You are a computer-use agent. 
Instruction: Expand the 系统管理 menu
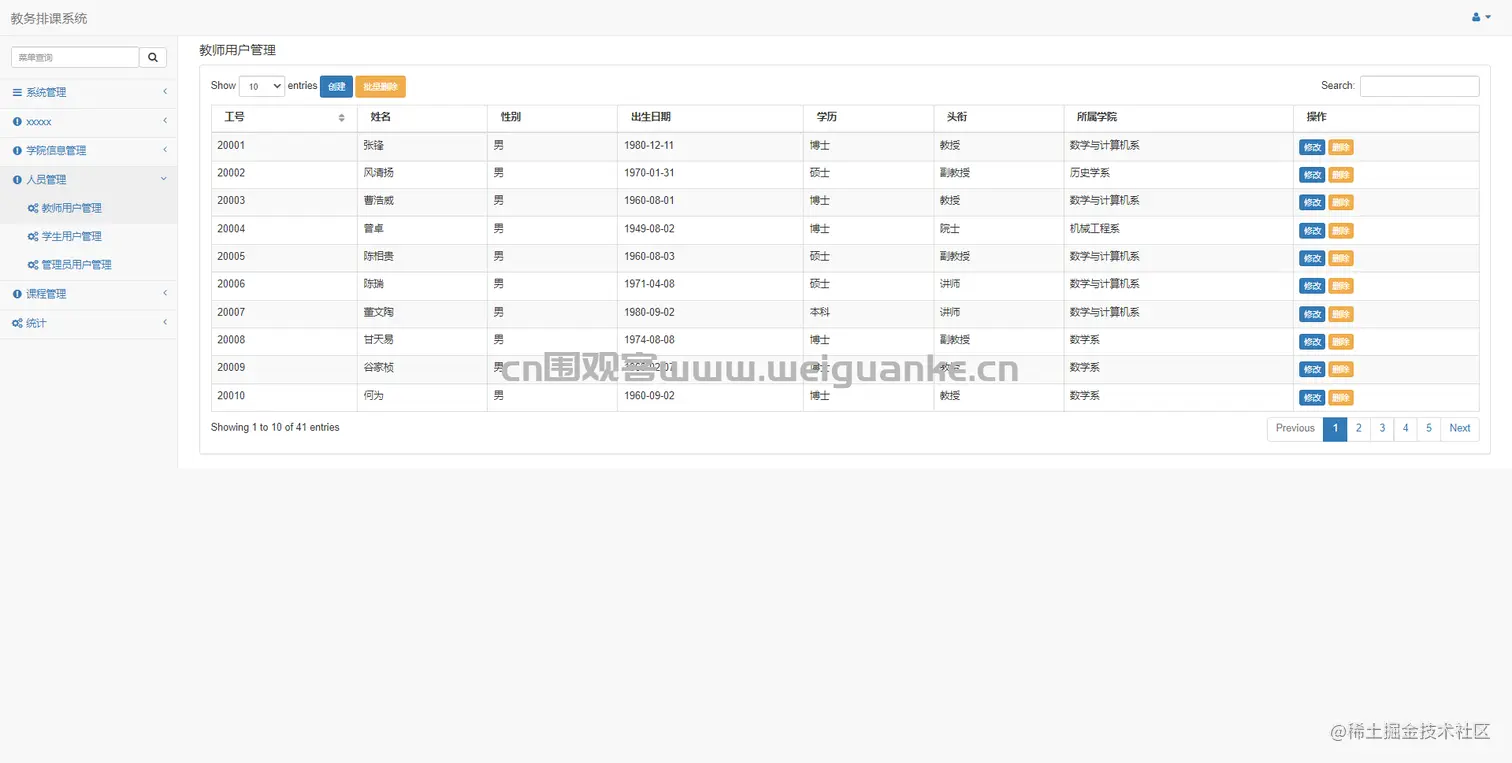[x=88, y=92]
